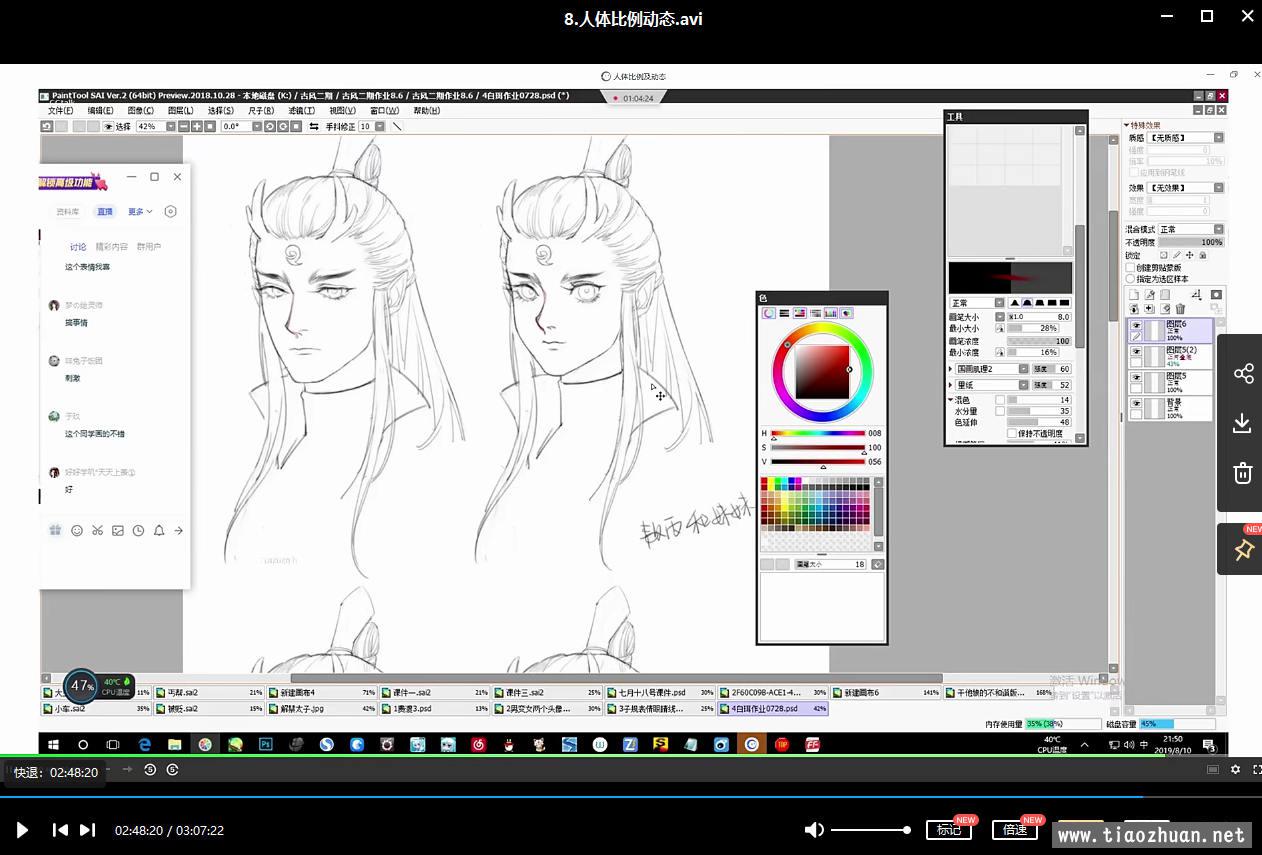
Task: Open the 帮助(H) menu in SAI
Action: pyautogui.click(x=427, y=111)
